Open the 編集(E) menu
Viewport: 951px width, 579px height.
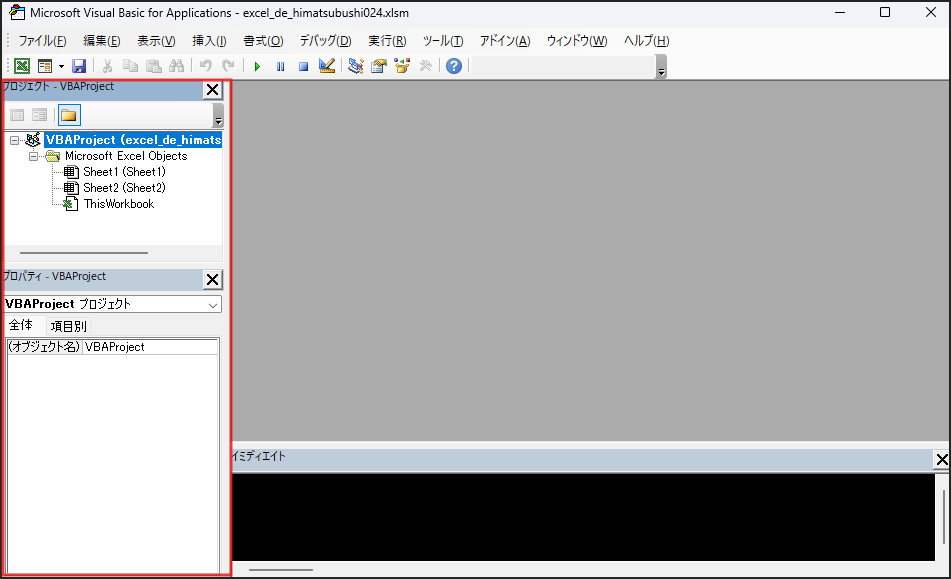tap(101, 41)
